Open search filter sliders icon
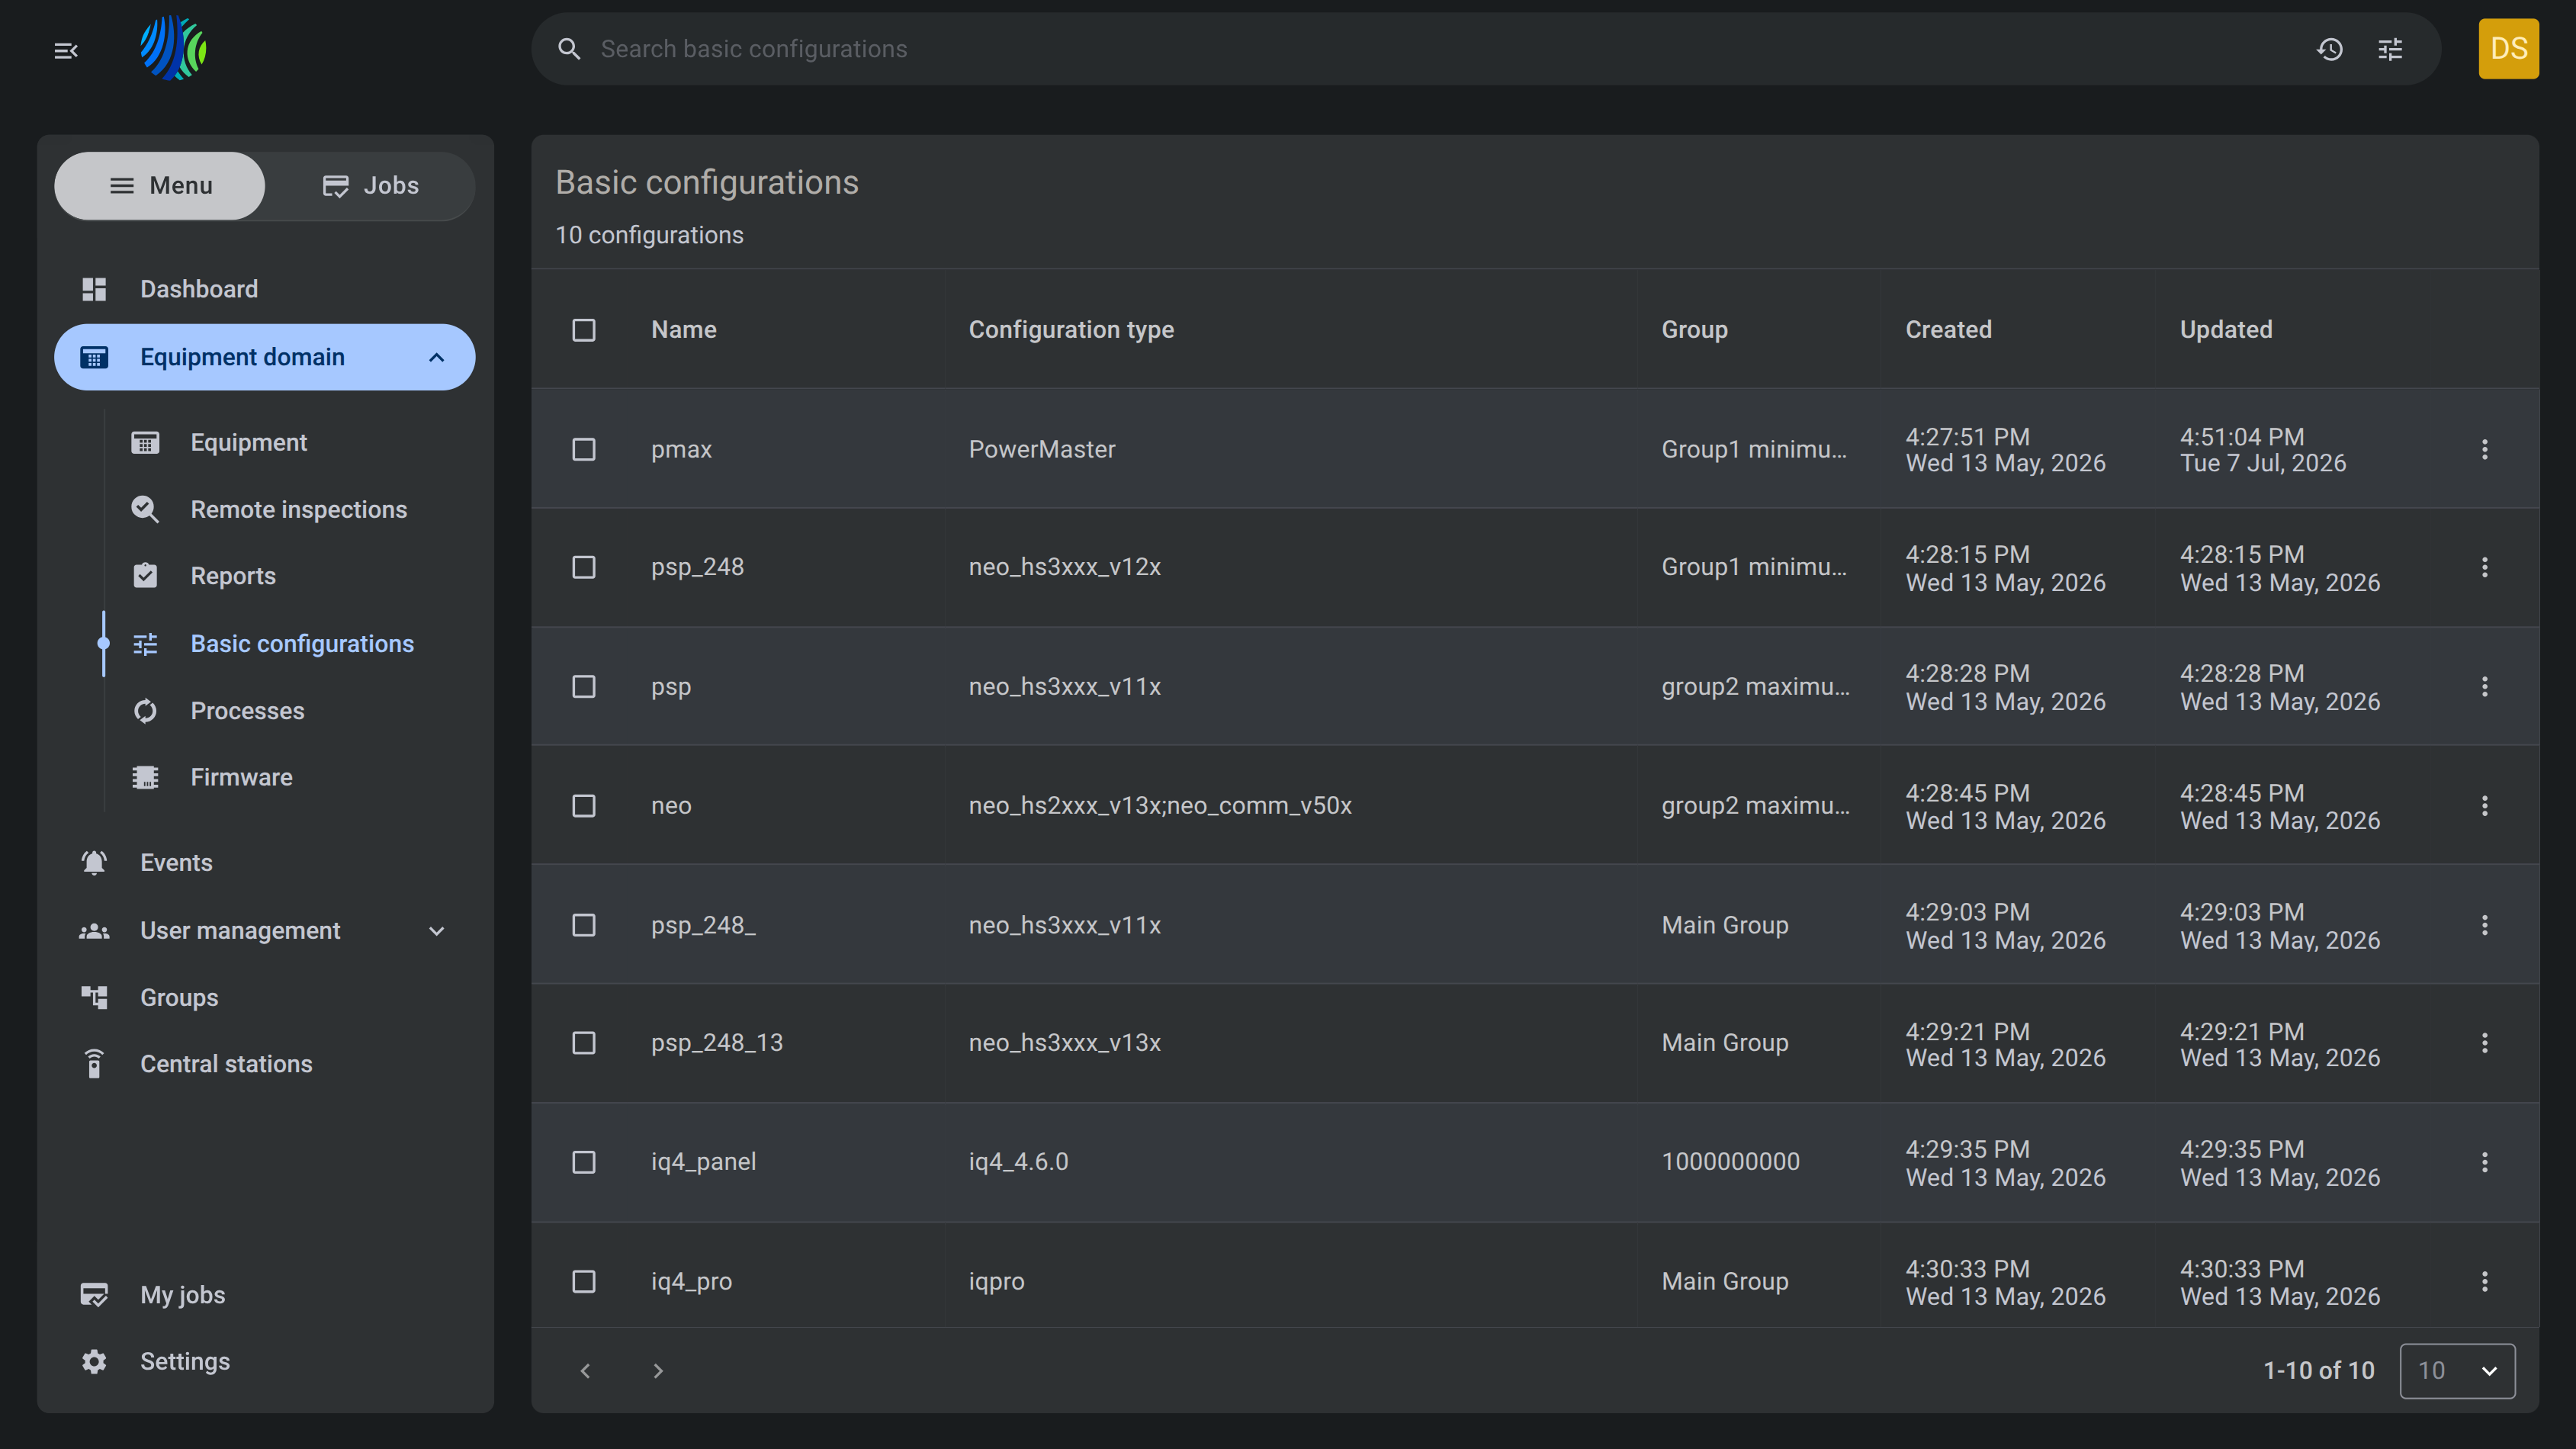 pos(2390,49)
